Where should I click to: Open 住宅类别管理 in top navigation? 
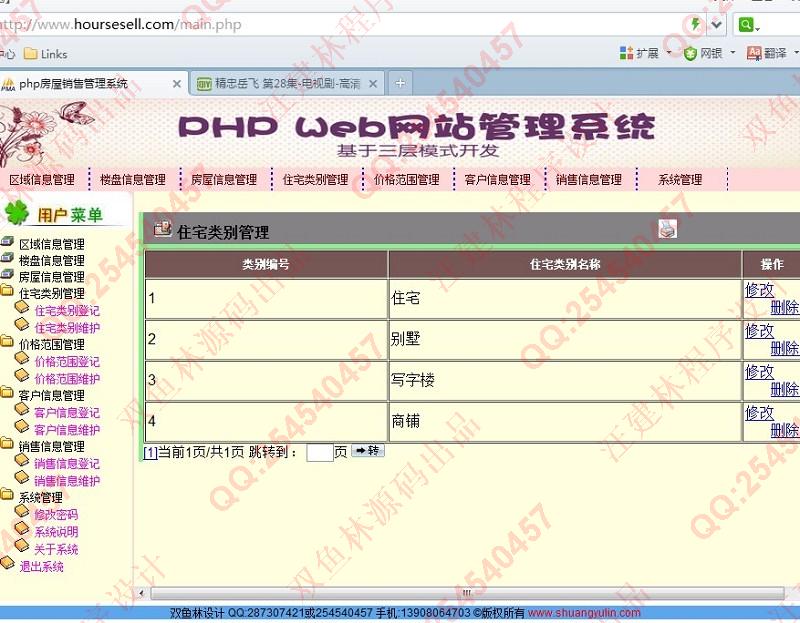coord(315,180)
